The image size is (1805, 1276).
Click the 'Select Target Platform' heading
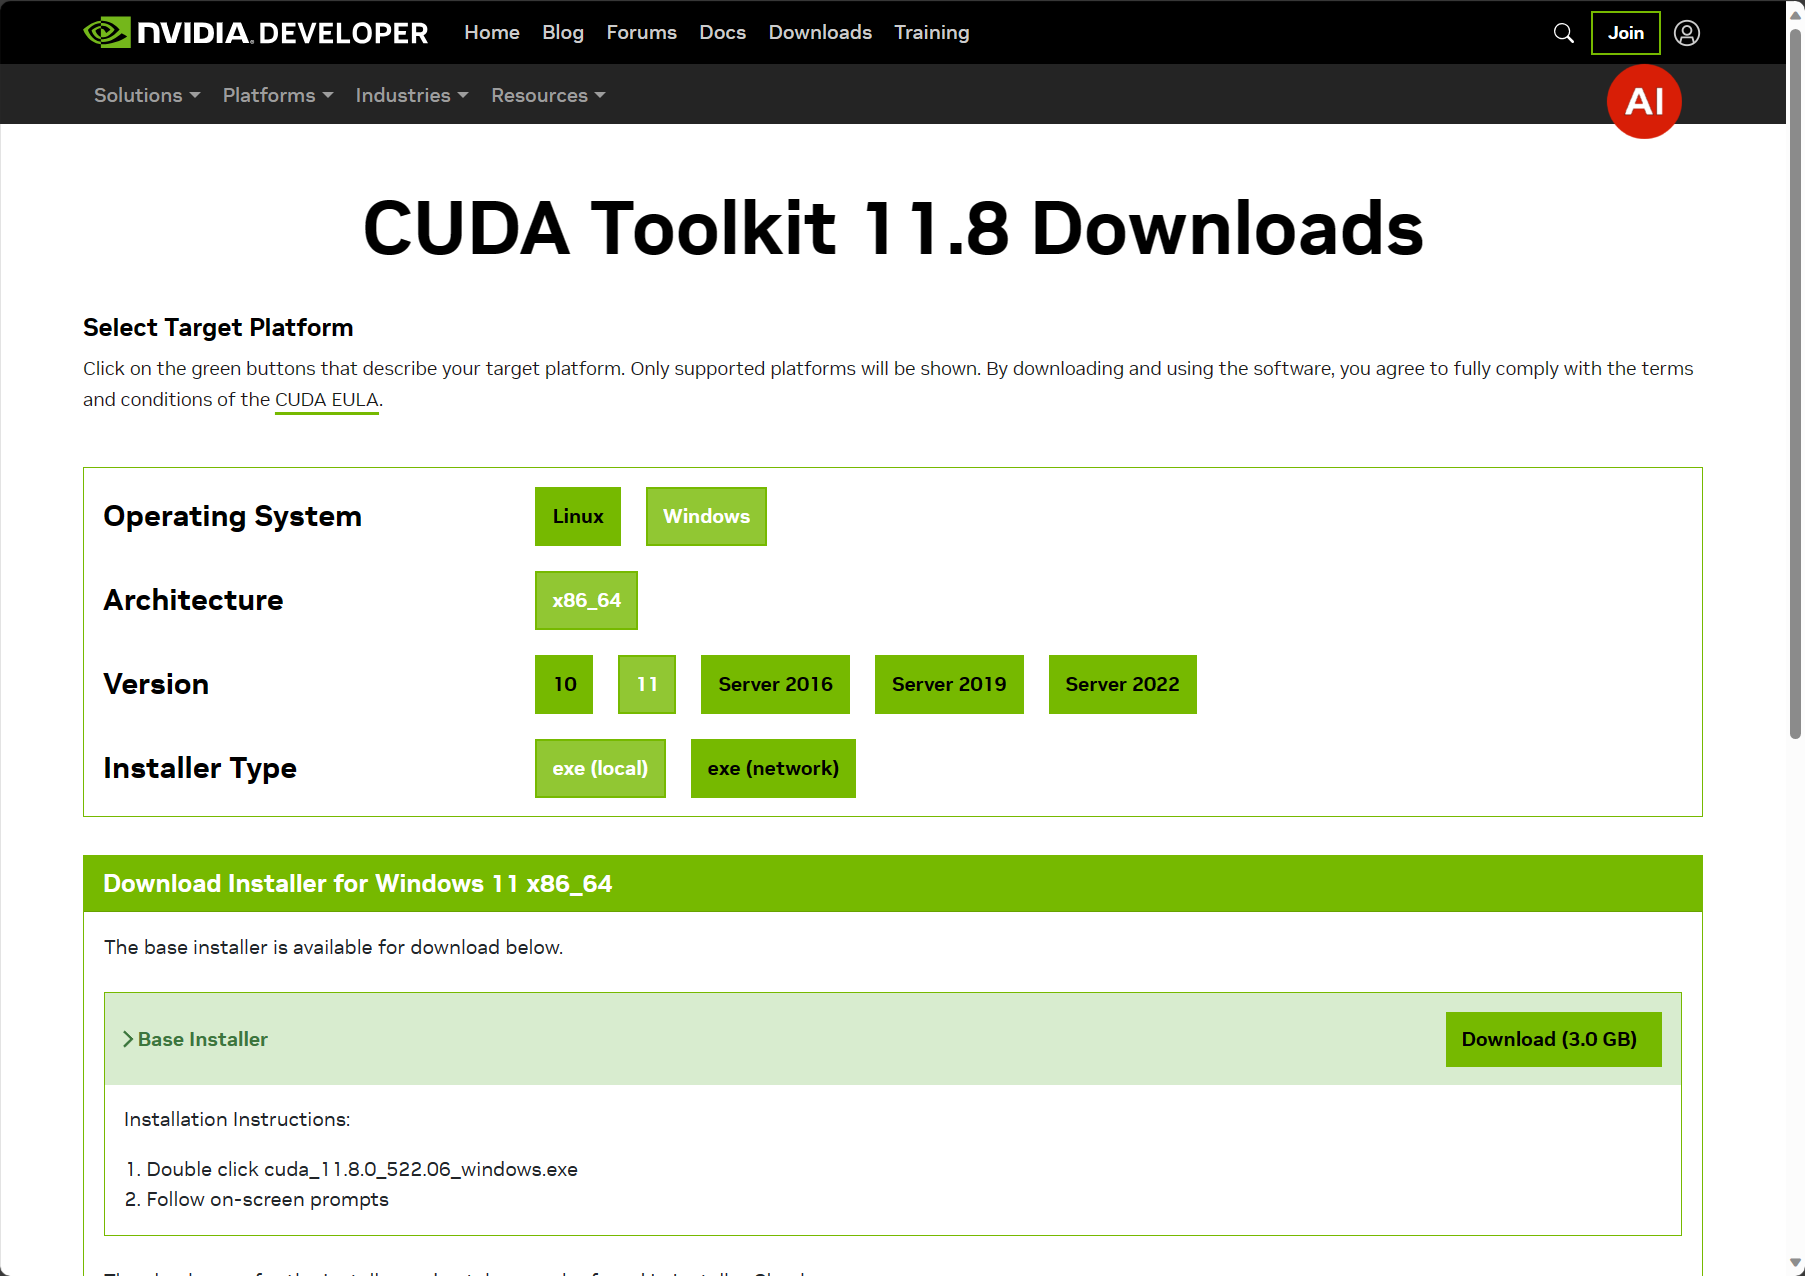[x=218, y=327]
